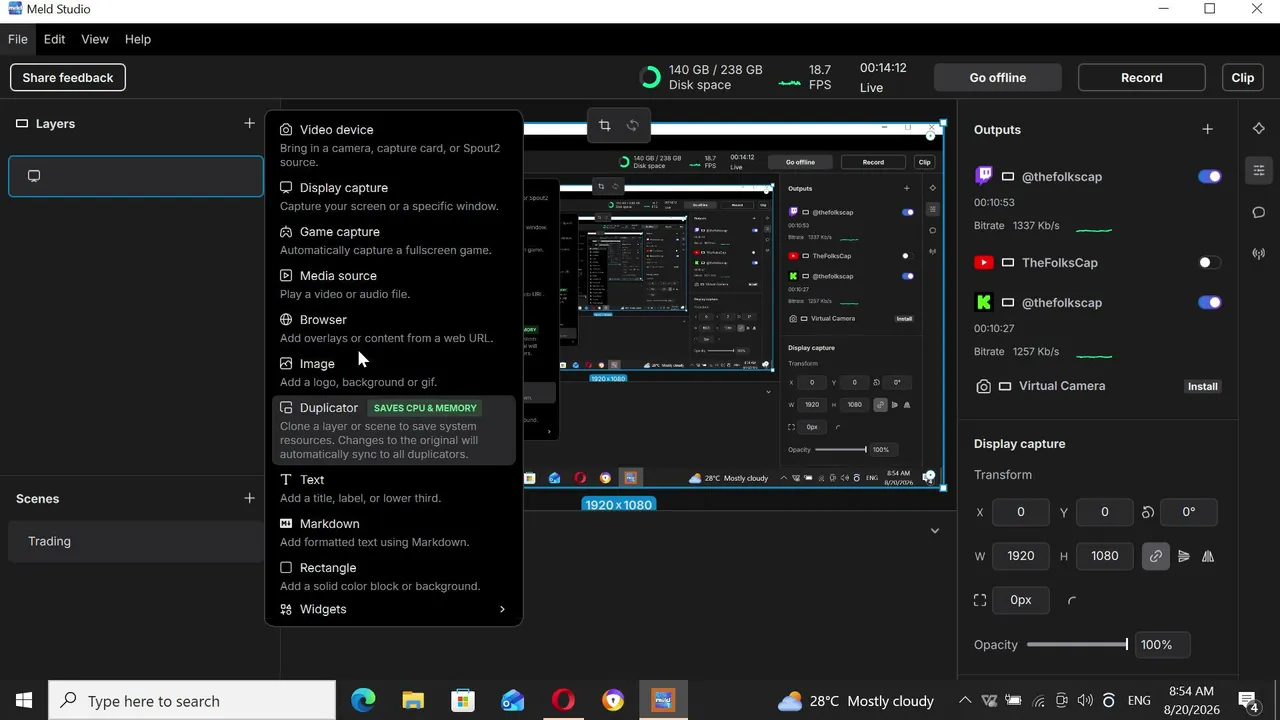Add a new scene with the plus icon
1280x720 pixels.
pos(249,498)
